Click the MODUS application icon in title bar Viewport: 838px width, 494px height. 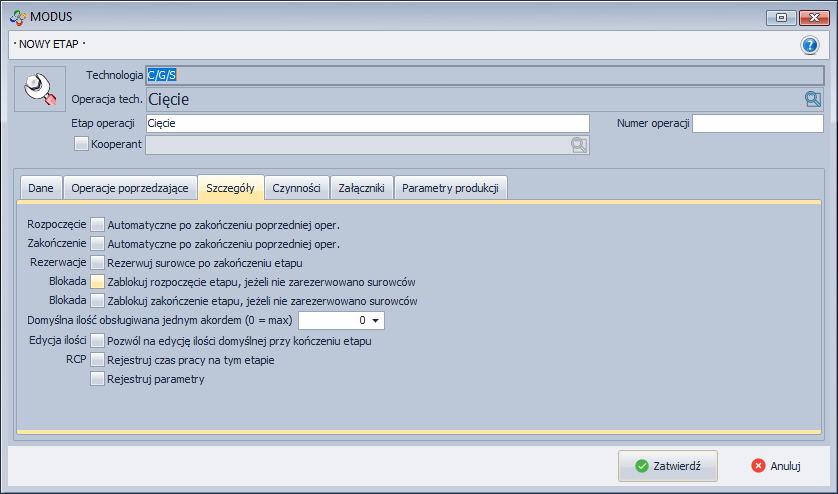tap(16, 16)
